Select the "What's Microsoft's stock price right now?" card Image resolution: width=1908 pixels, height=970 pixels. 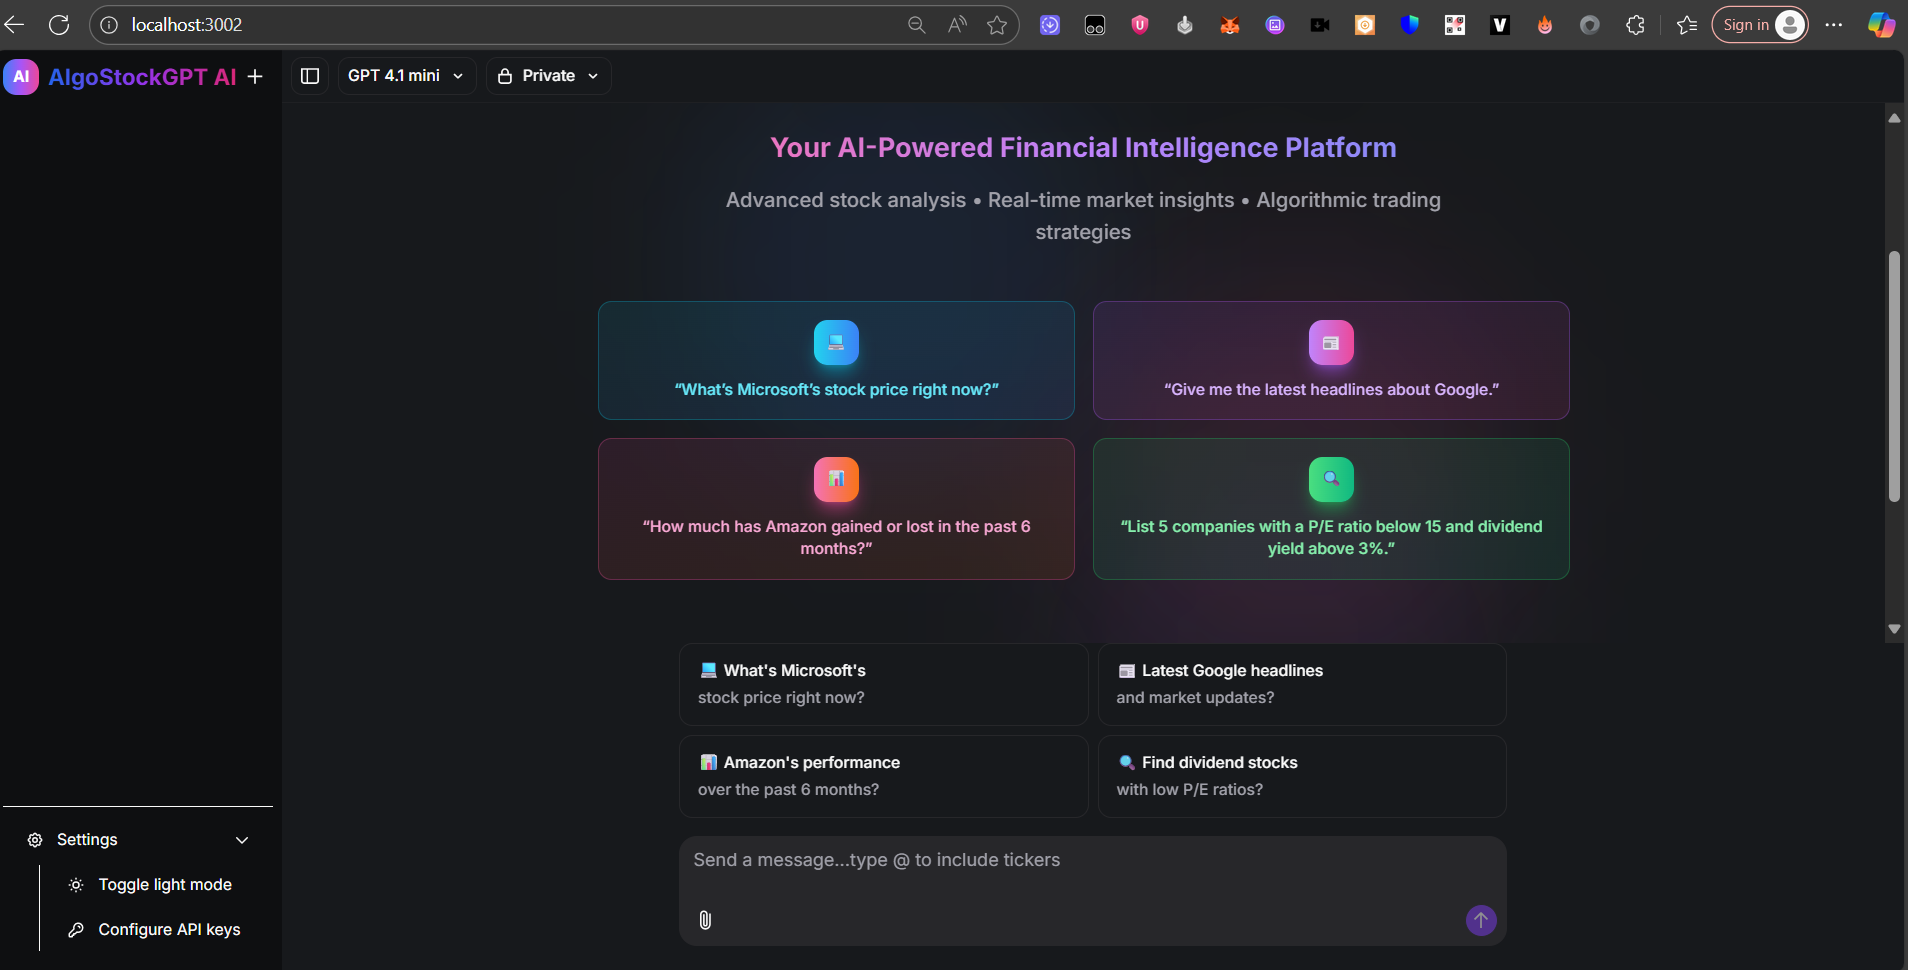pyautogui.click(x=836, y=361)
